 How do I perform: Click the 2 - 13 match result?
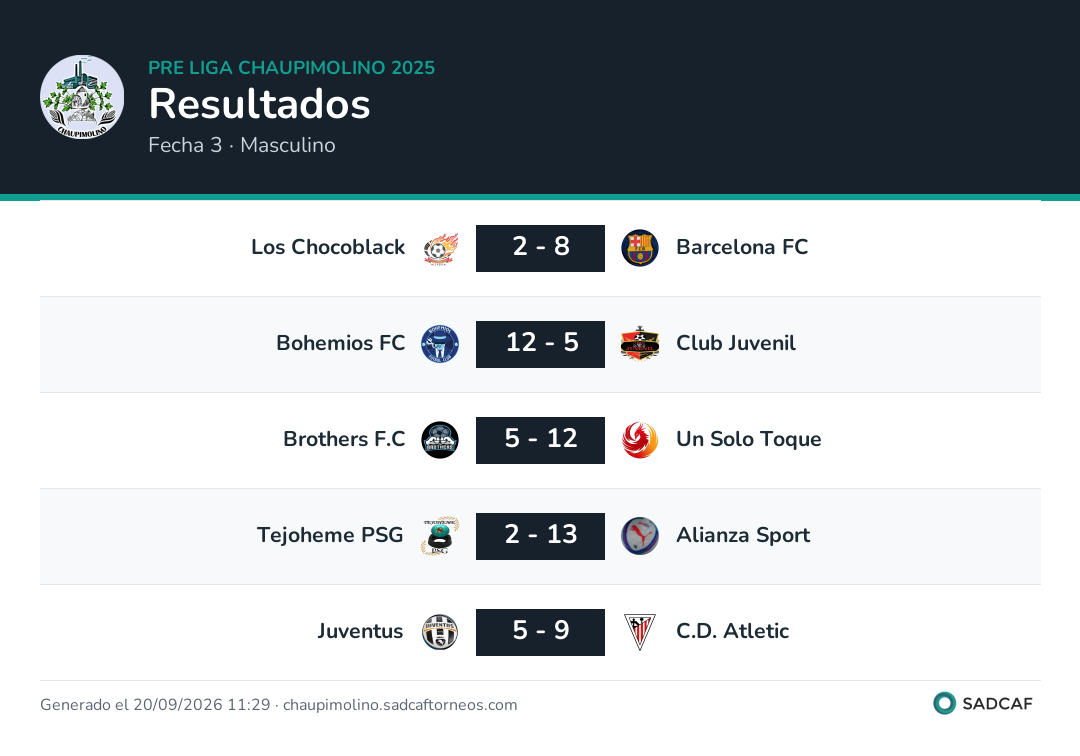[x=541, y=536]
